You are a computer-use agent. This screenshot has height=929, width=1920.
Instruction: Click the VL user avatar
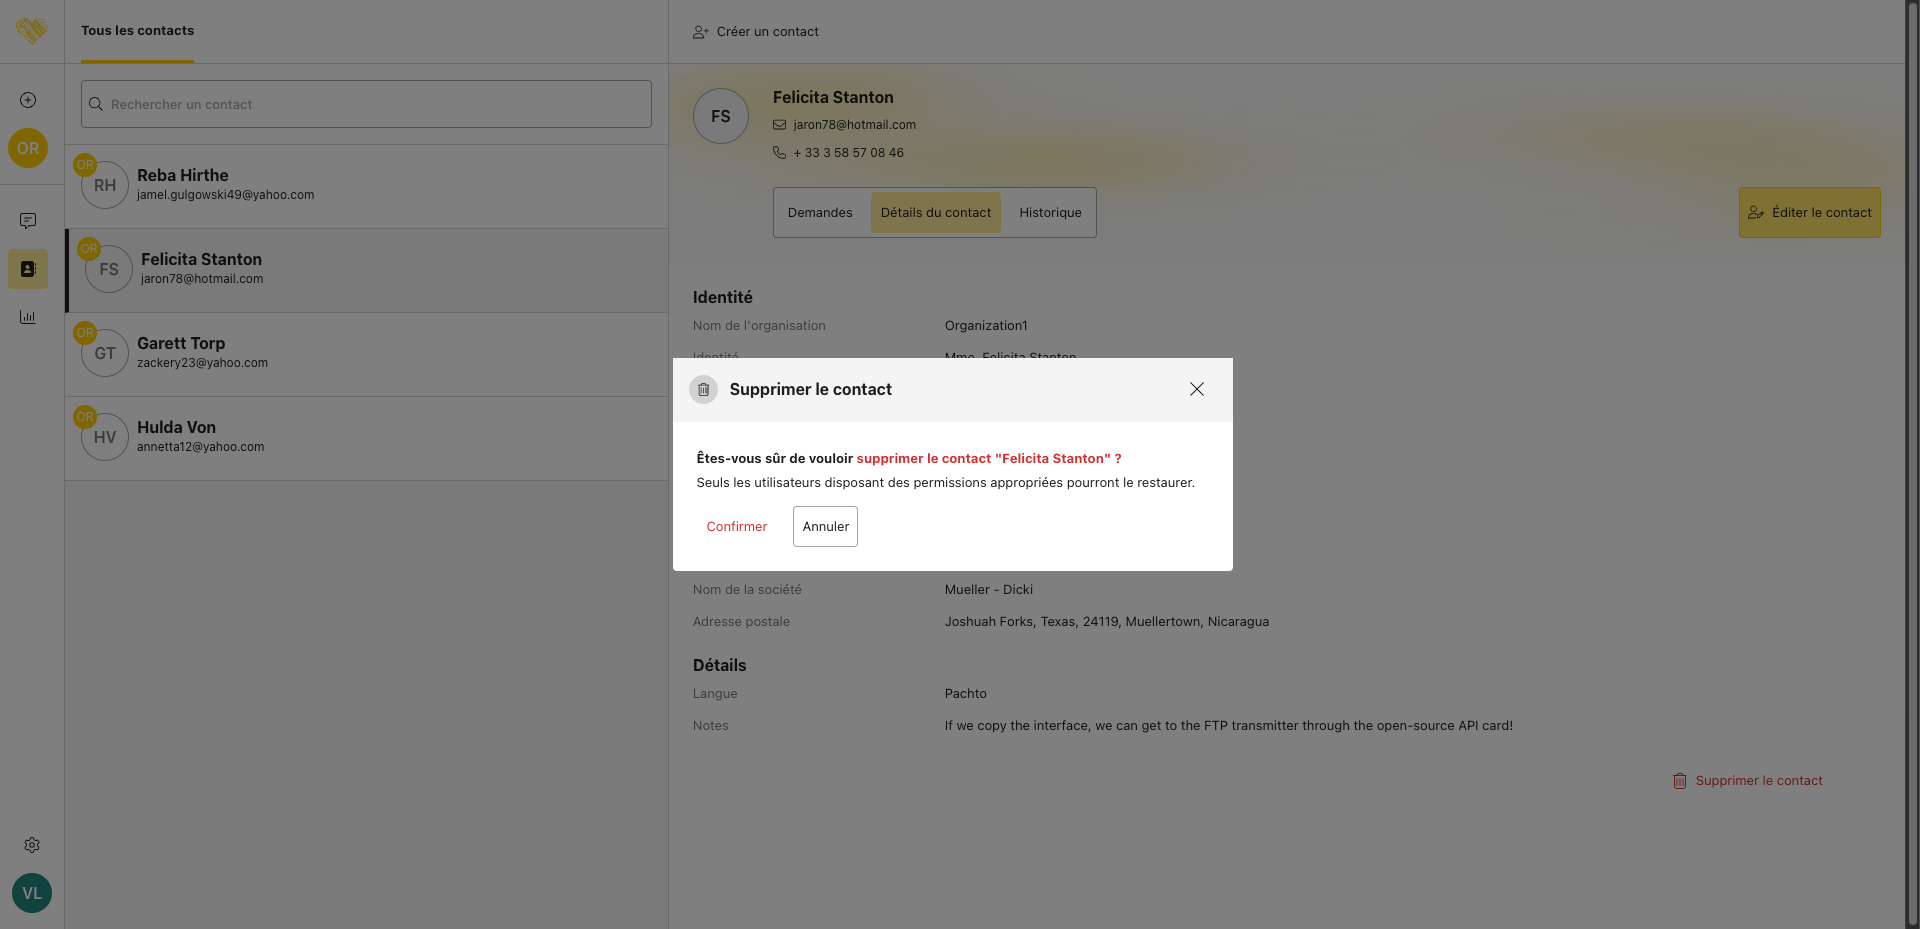pos(32,893)
